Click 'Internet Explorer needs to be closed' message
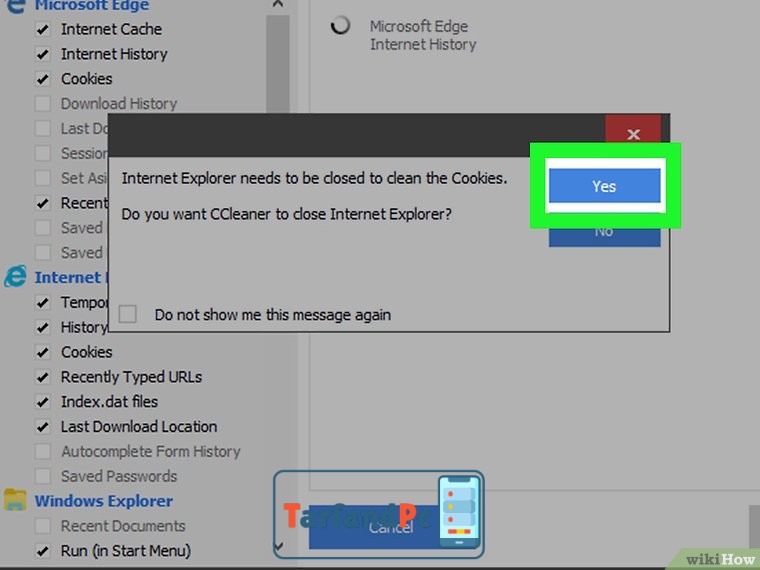This screenshot has height=570, width=760. coord(314,178)
